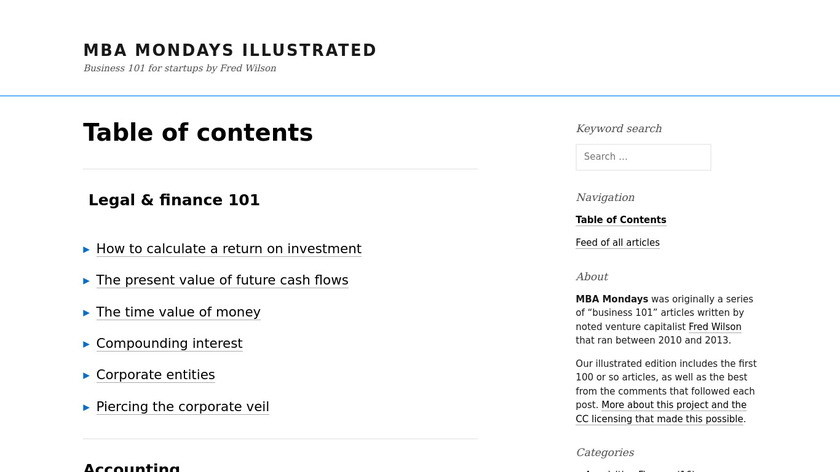Go to the Corporate entities article
The image size is (840, 472).
(x=155, y=375)
